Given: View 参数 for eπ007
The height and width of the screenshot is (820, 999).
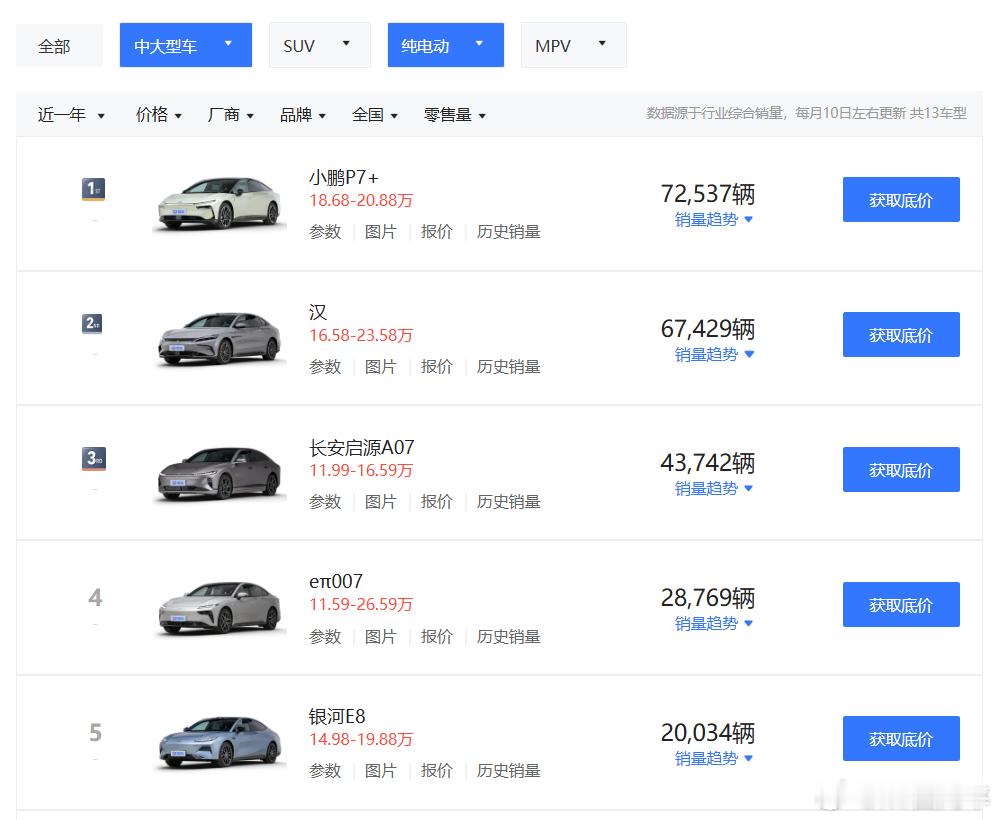Looking at the screenshot, I should [325, 637].
